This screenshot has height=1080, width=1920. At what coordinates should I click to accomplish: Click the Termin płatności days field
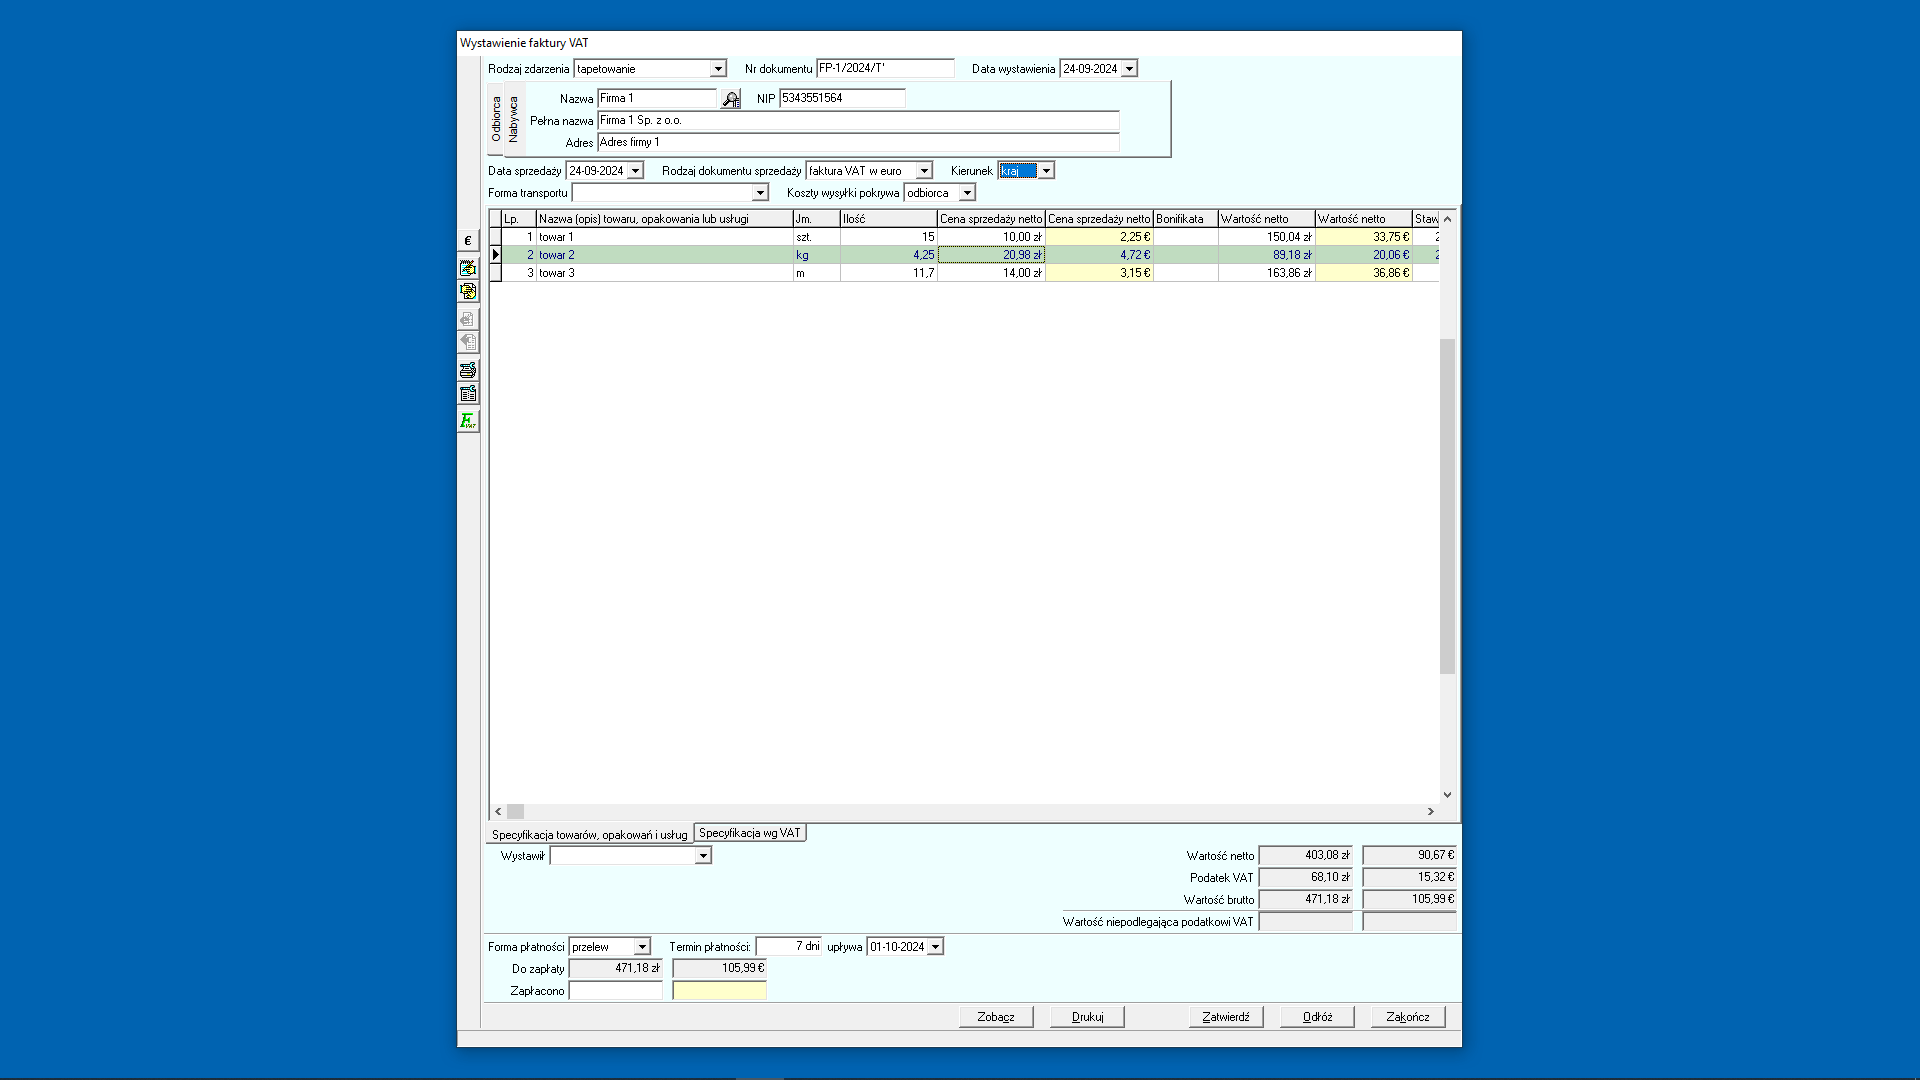(788, 946)
